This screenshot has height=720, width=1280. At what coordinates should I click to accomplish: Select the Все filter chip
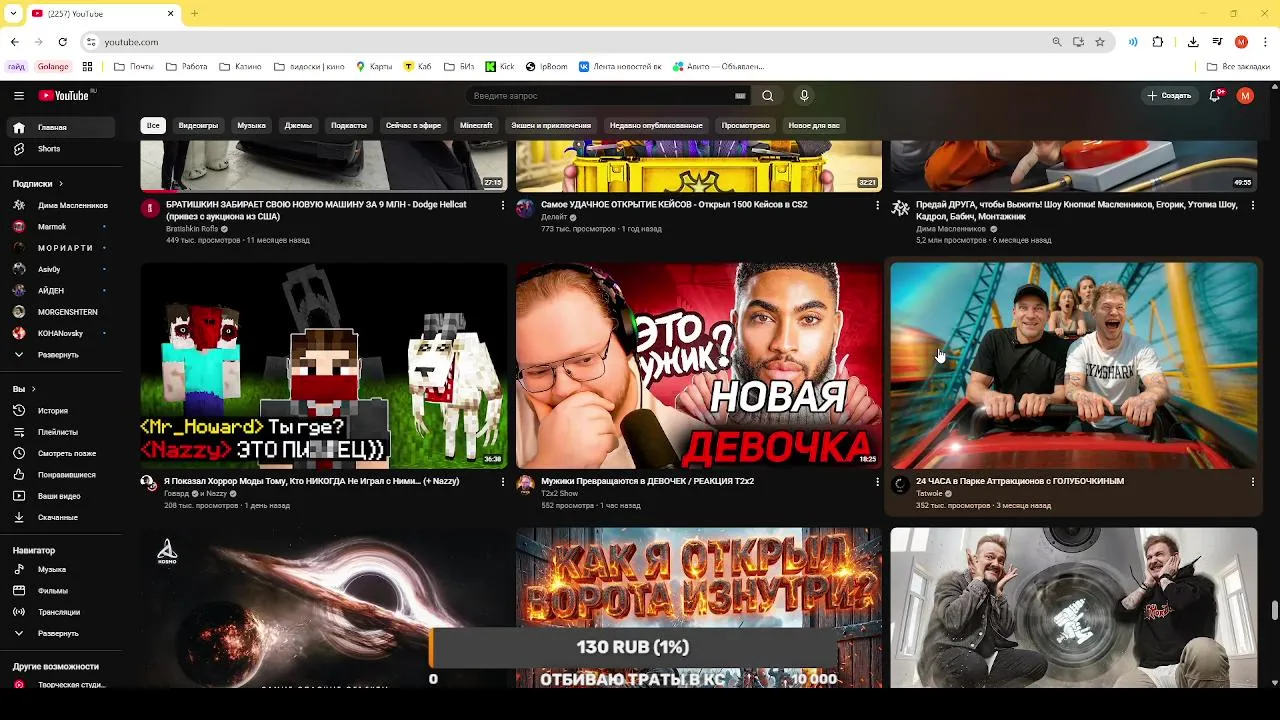(153, 126)
